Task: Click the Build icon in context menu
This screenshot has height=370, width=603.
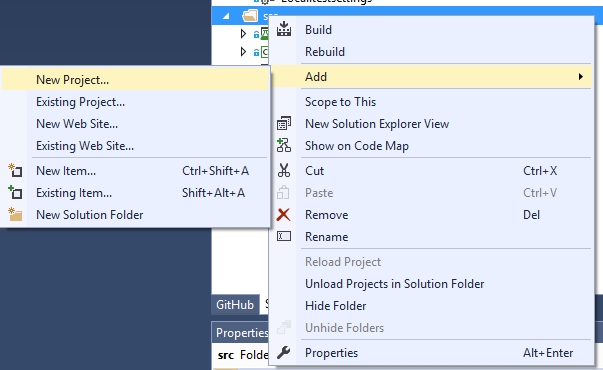Action: pos(284,29)
